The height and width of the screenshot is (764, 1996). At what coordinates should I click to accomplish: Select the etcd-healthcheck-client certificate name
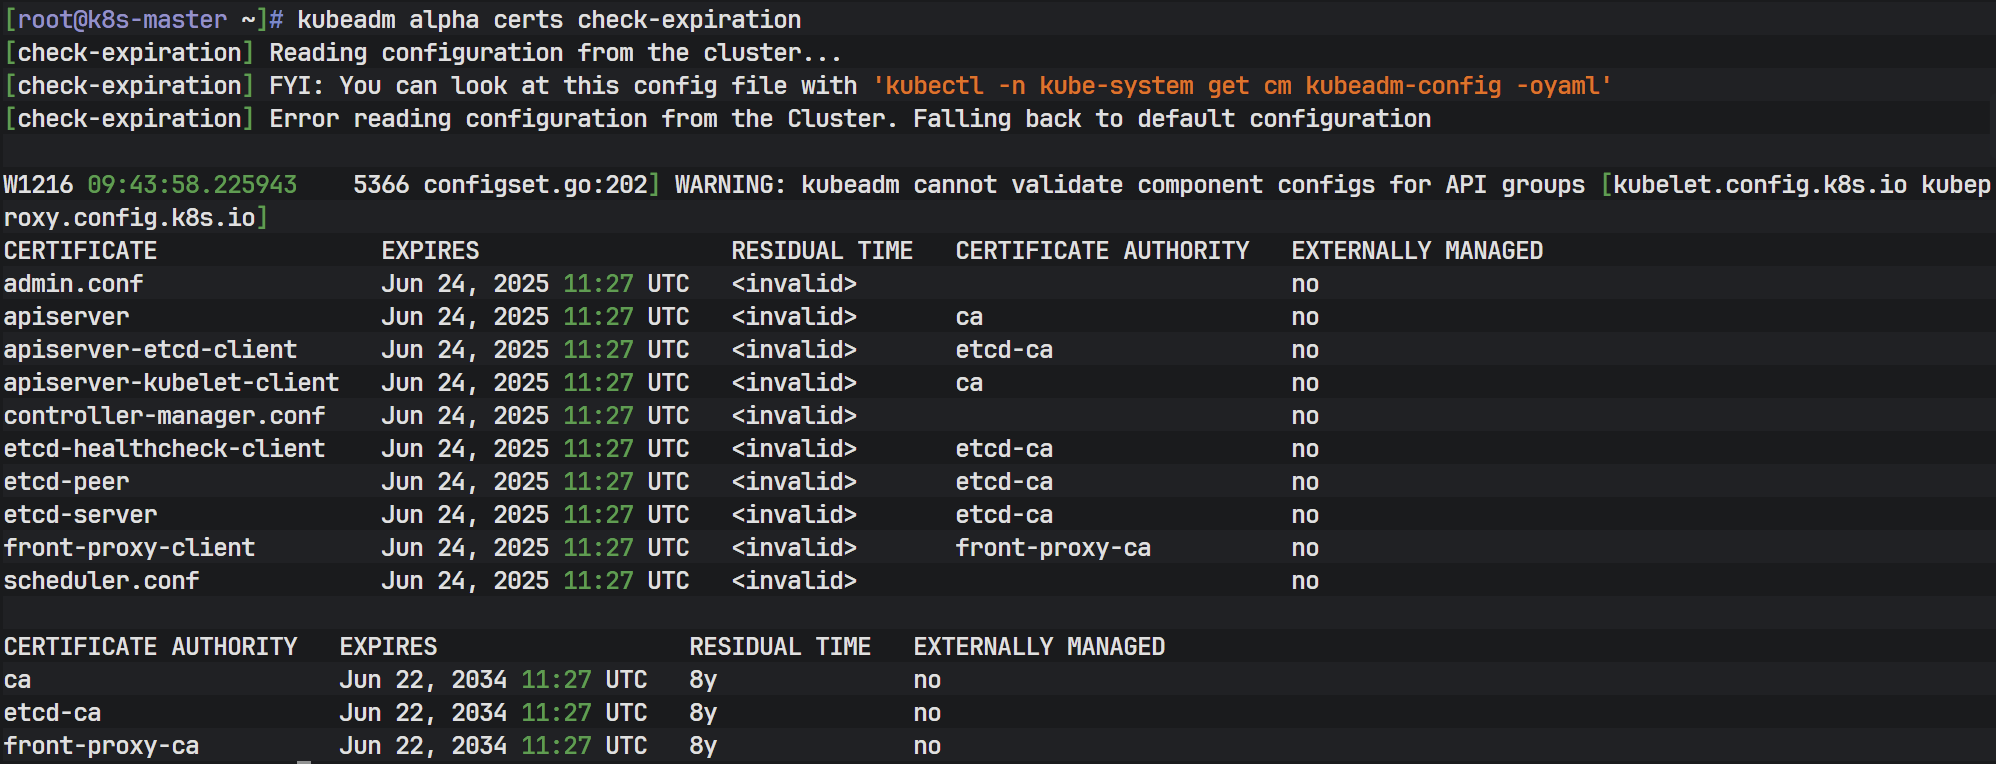tap(164, 449)
